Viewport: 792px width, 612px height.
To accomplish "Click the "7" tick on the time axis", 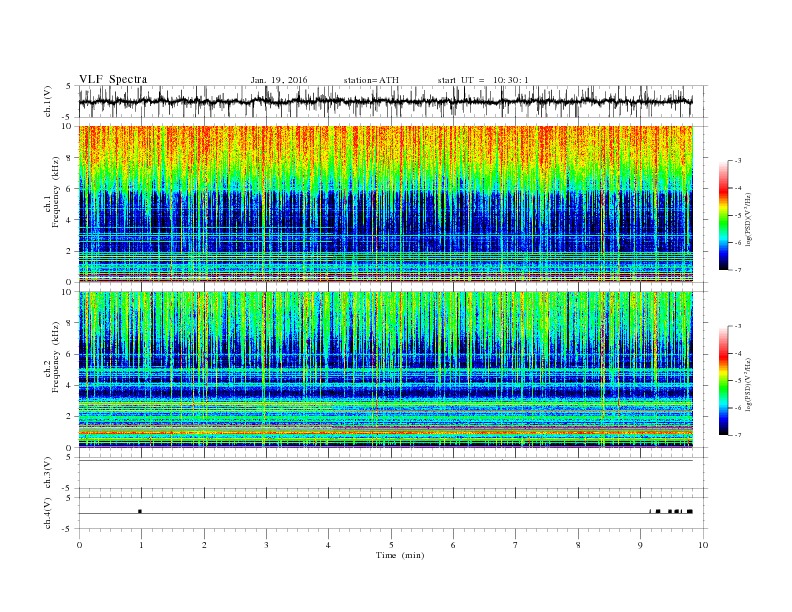I will pyautogui.click(x=516, y=545).
